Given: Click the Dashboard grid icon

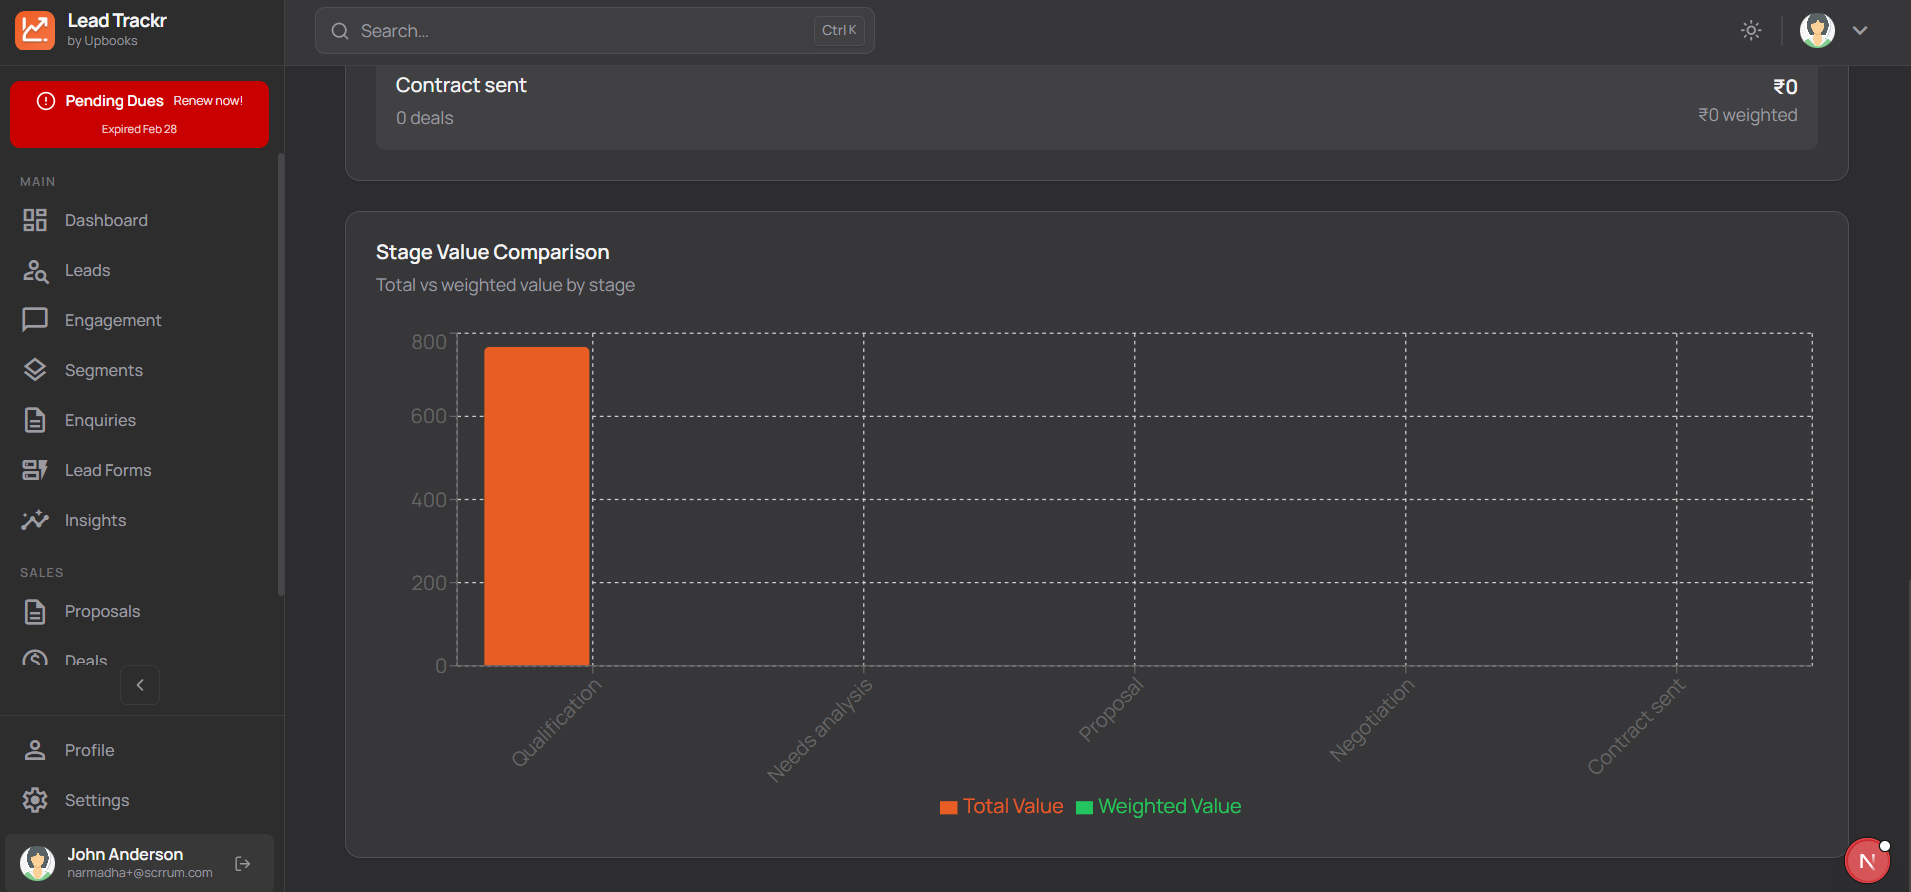Looking at the screenshot, I should coord(35,220).
